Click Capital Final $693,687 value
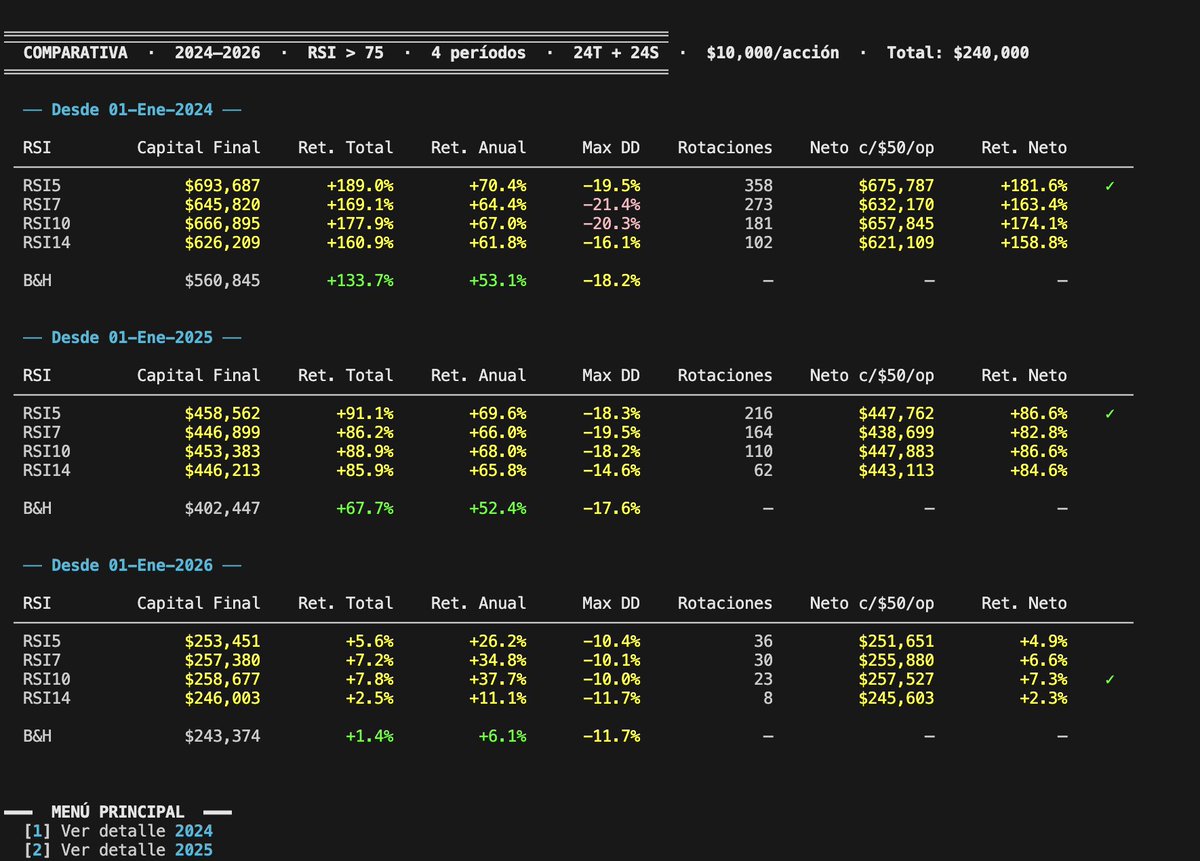This screenshot has height=861, width=1200. click(x=222, y=186)
